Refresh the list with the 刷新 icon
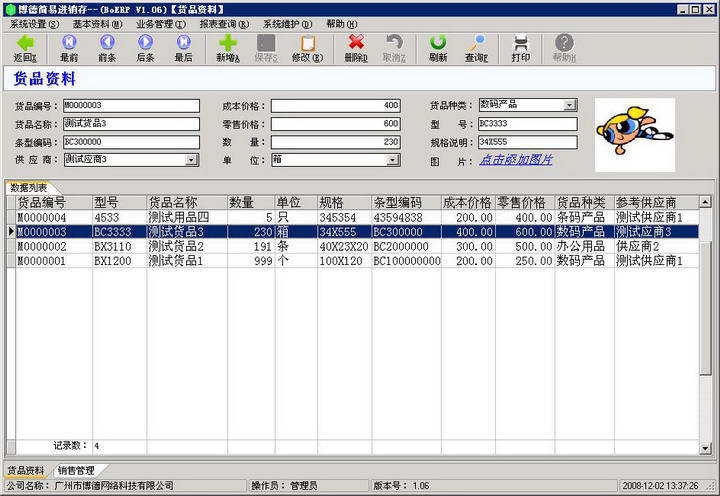720x496 pixels. point(438,47)
